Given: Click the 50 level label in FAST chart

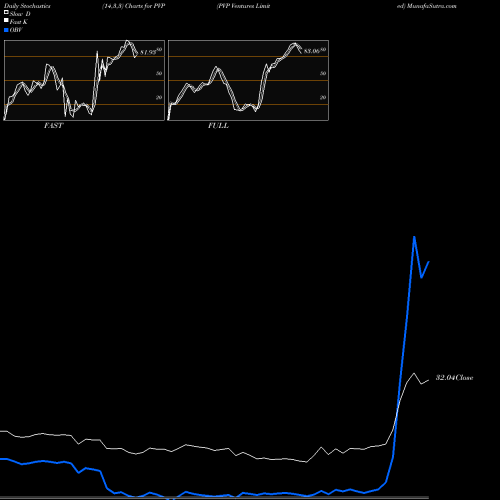Looking at the screenshot, I should tap(159, 73).
